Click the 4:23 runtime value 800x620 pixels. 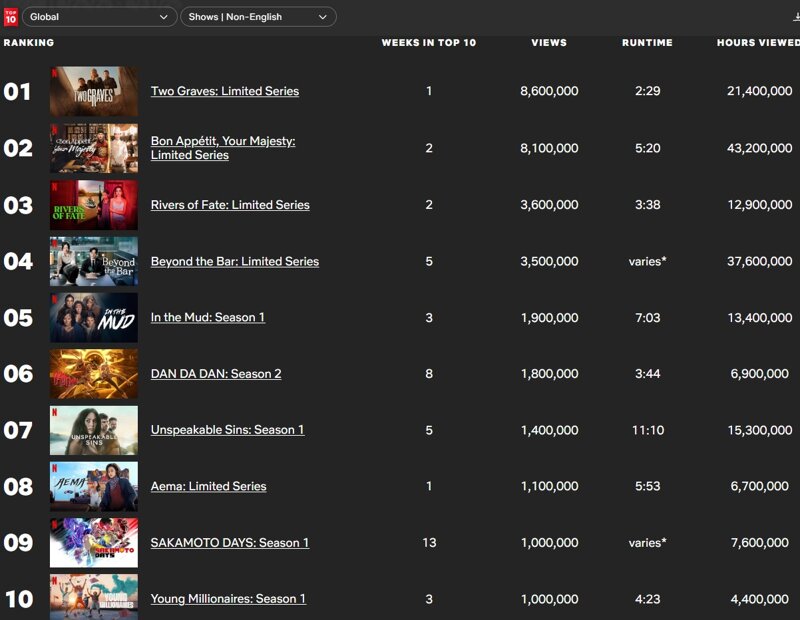point(647,599)
